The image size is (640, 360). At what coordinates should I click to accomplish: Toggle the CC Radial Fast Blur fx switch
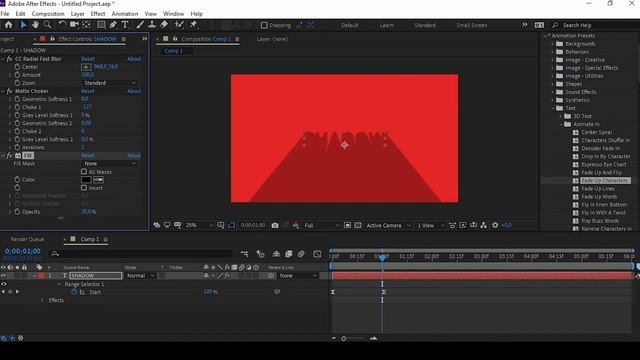9,59
